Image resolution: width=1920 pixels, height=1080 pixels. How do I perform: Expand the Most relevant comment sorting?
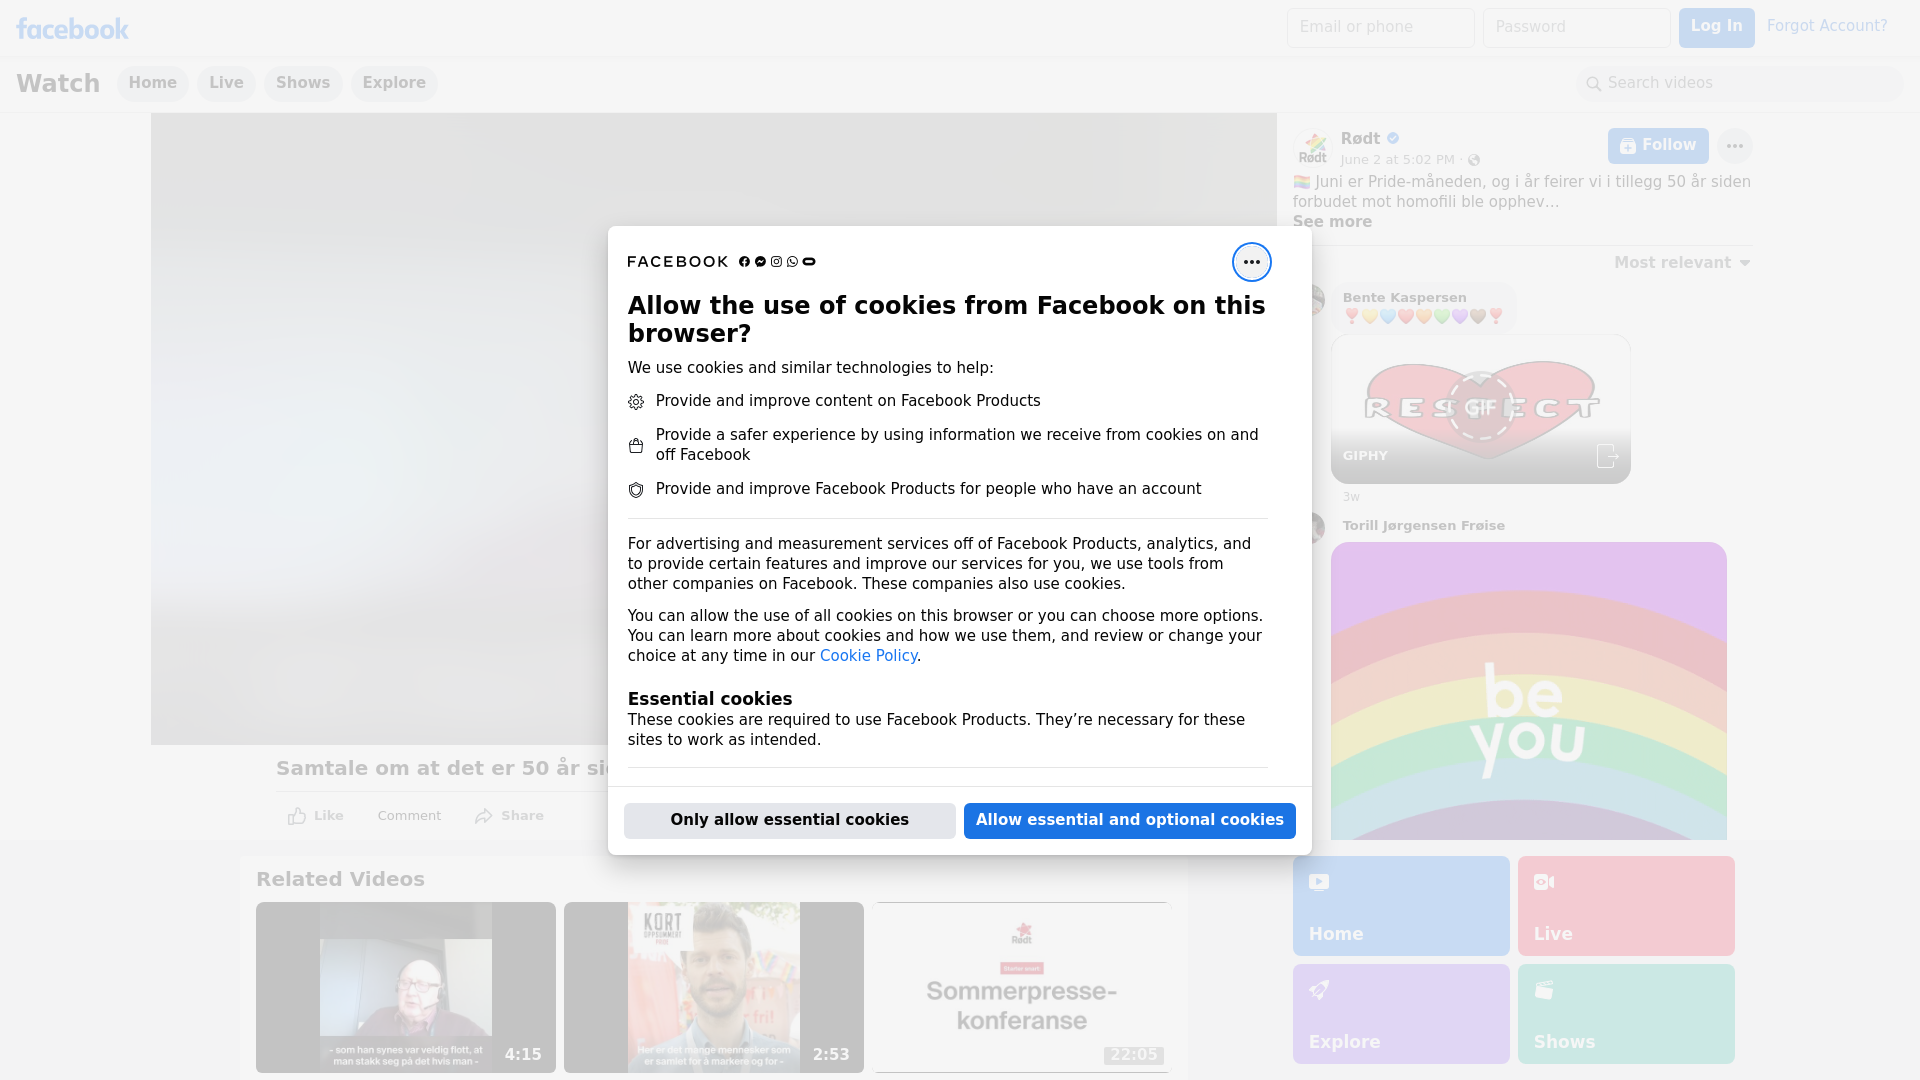[x=1681, y=263]
